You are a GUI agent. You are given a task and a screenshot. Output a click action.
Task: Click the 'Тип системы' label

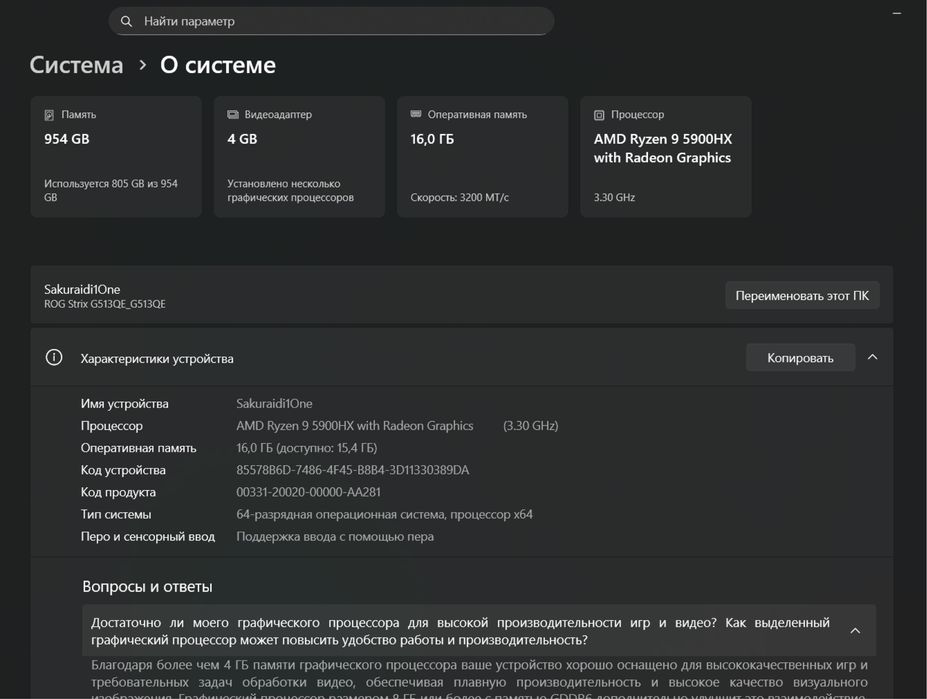116,514
